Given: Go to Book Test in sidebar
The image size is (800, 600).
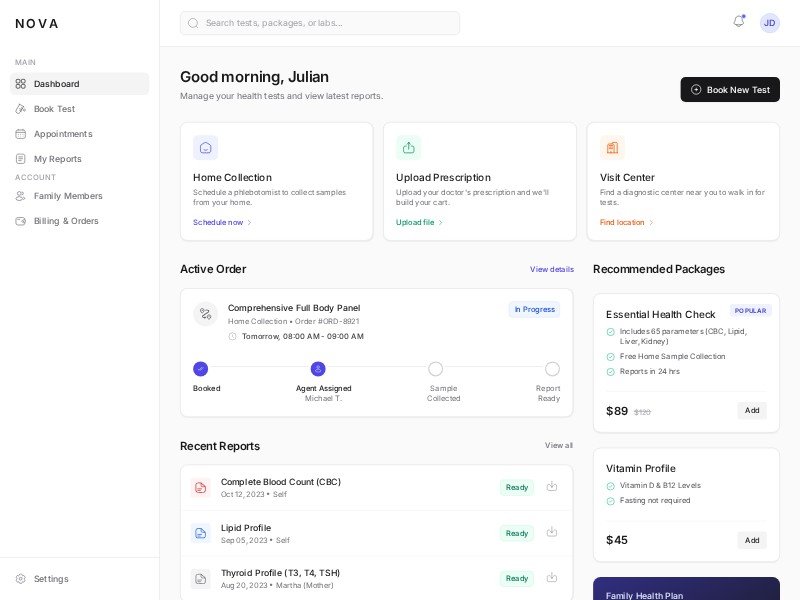Looking at the screenshot, I should [54, 109].
